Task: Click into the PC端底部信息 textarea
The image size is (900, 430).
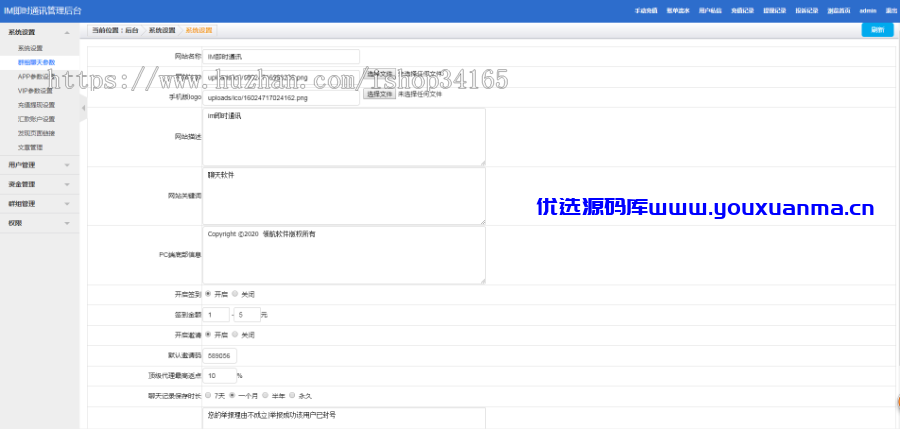Action: (x=344, y=255)
